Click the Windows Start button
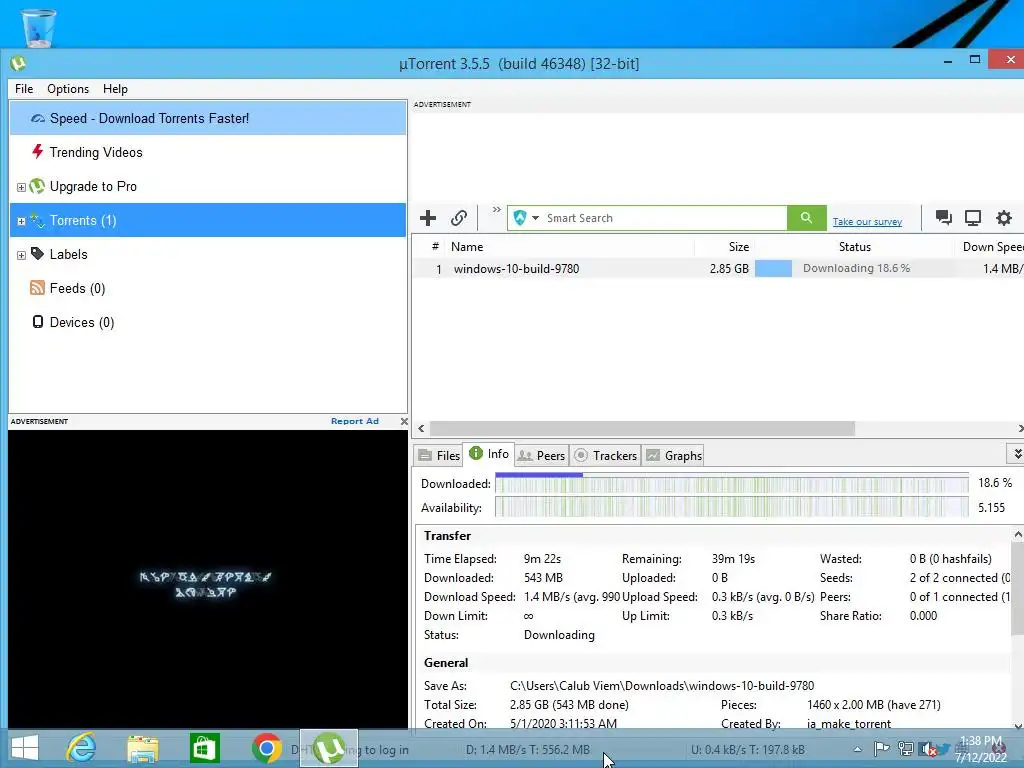Image resolution: width=1024 pixels, height=768 pixels. click(x=25, y=748)
